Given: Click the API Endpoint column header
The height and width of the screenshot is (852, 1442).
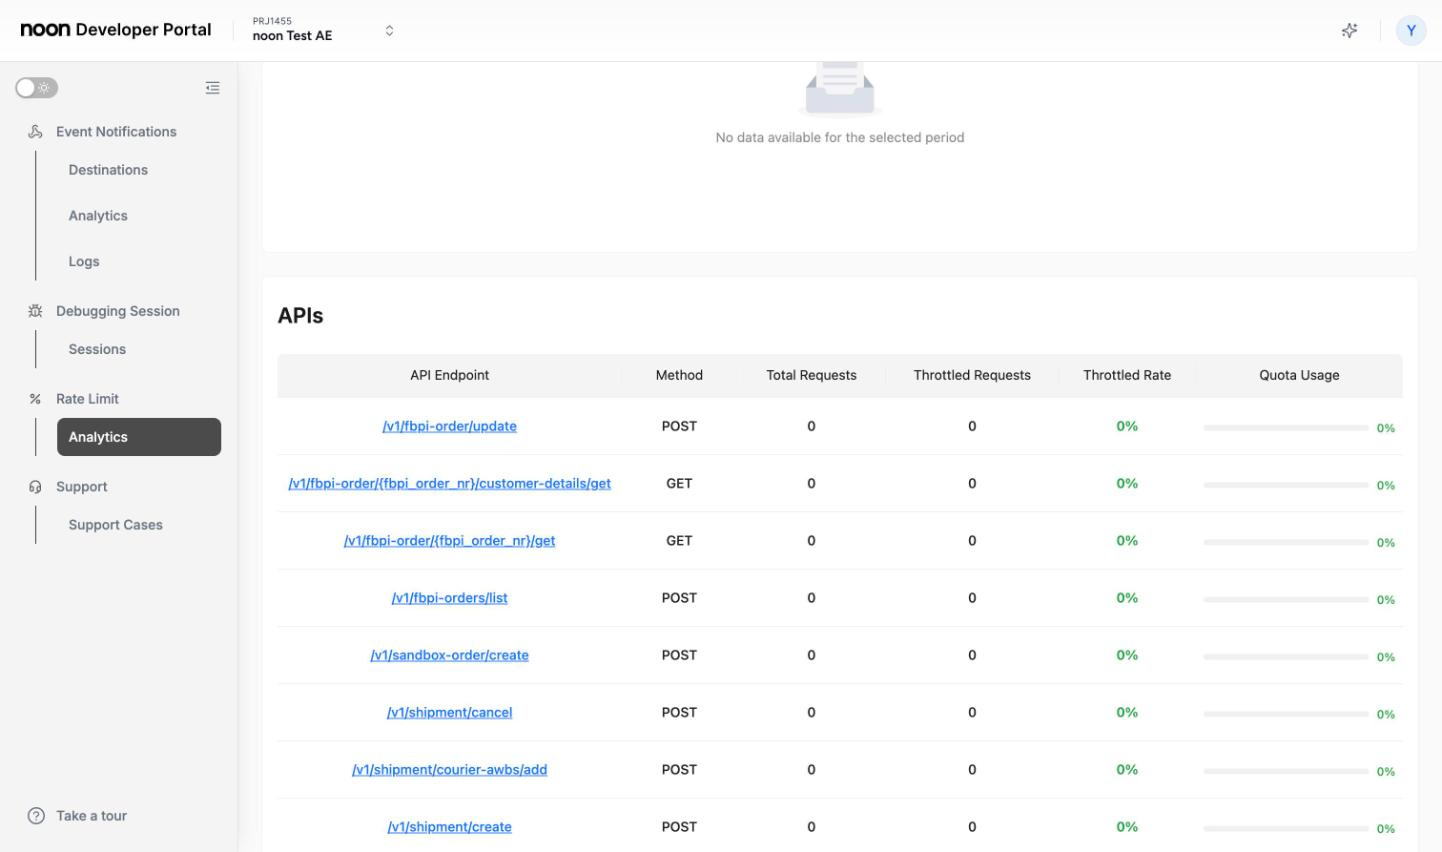Looking at the screenshot, I should tap(449, 375).
